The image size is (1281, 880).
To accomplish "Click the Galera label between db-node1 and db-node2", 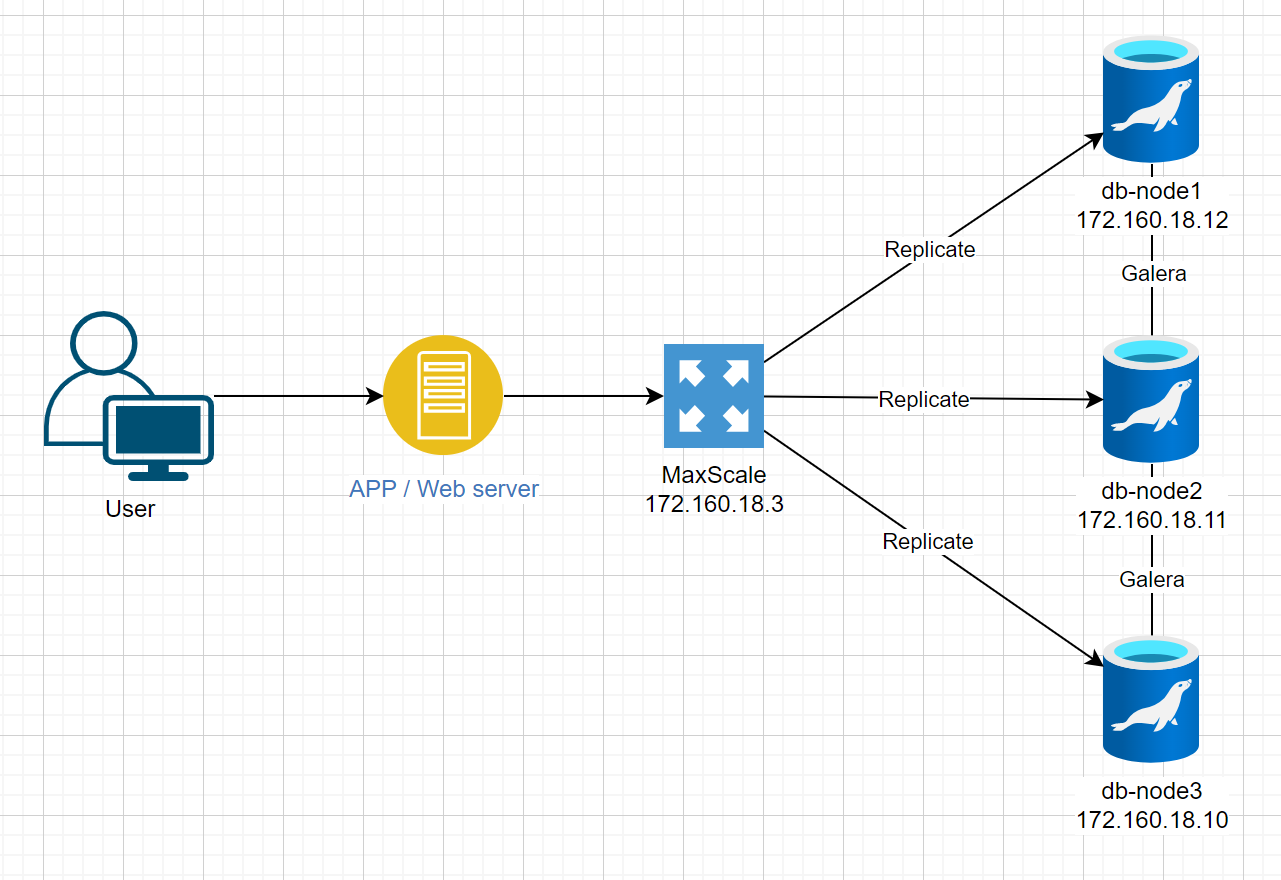I will coord(1153,273).
